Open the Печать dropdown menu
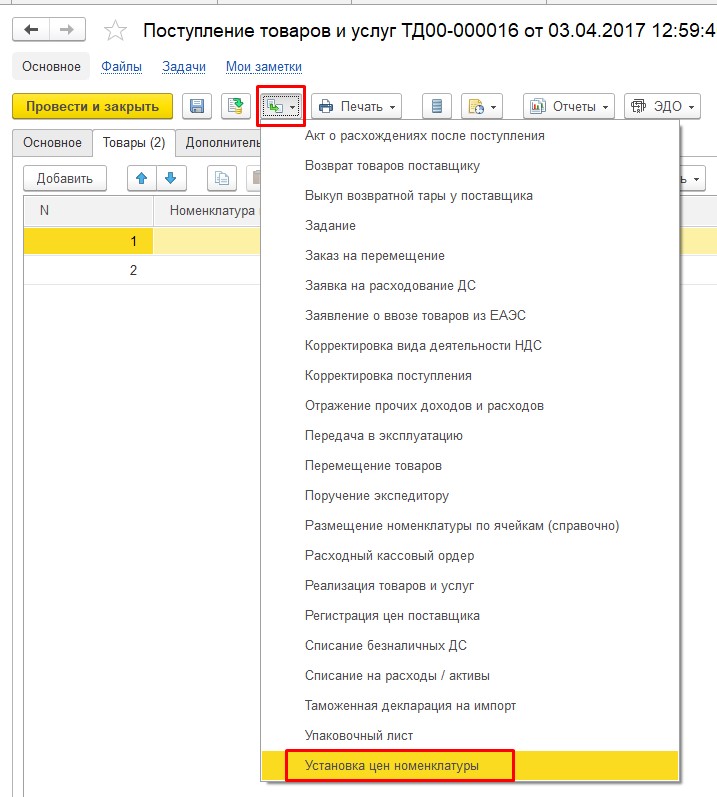The image size is (717, 797). [x=356, y=106]
